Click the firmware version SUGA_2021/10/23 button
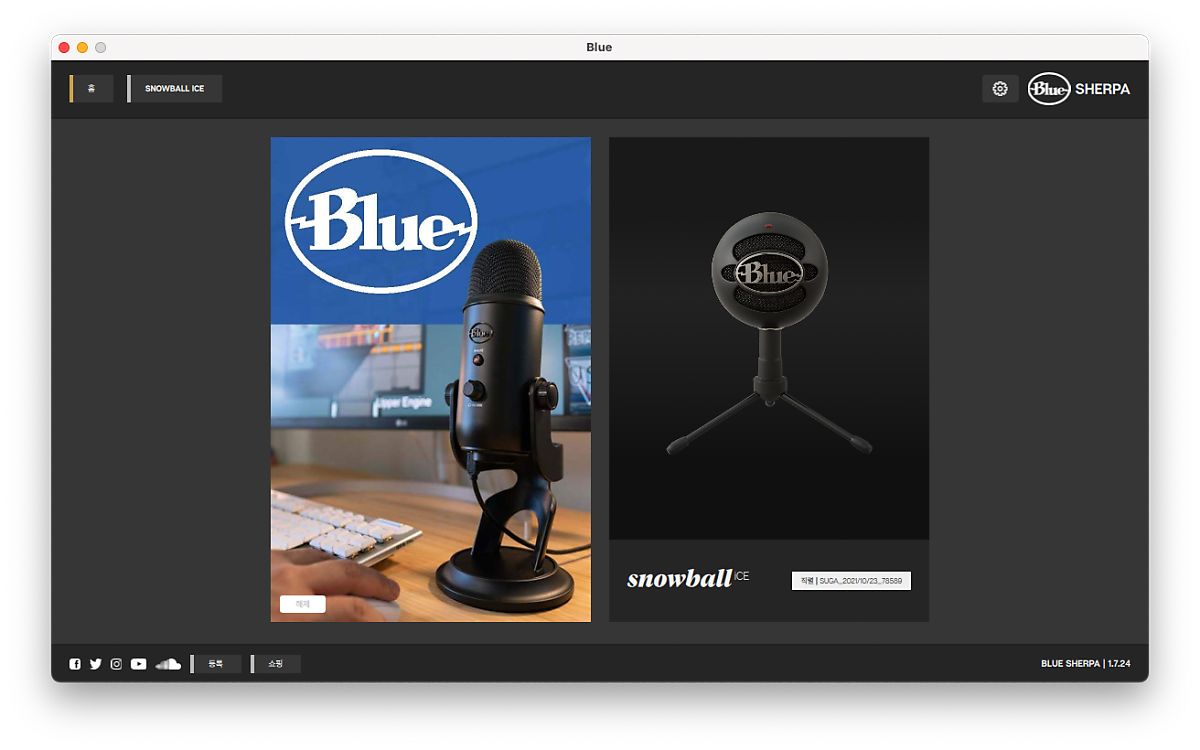This screenshot has height=750, width=1200. (851, 581)
